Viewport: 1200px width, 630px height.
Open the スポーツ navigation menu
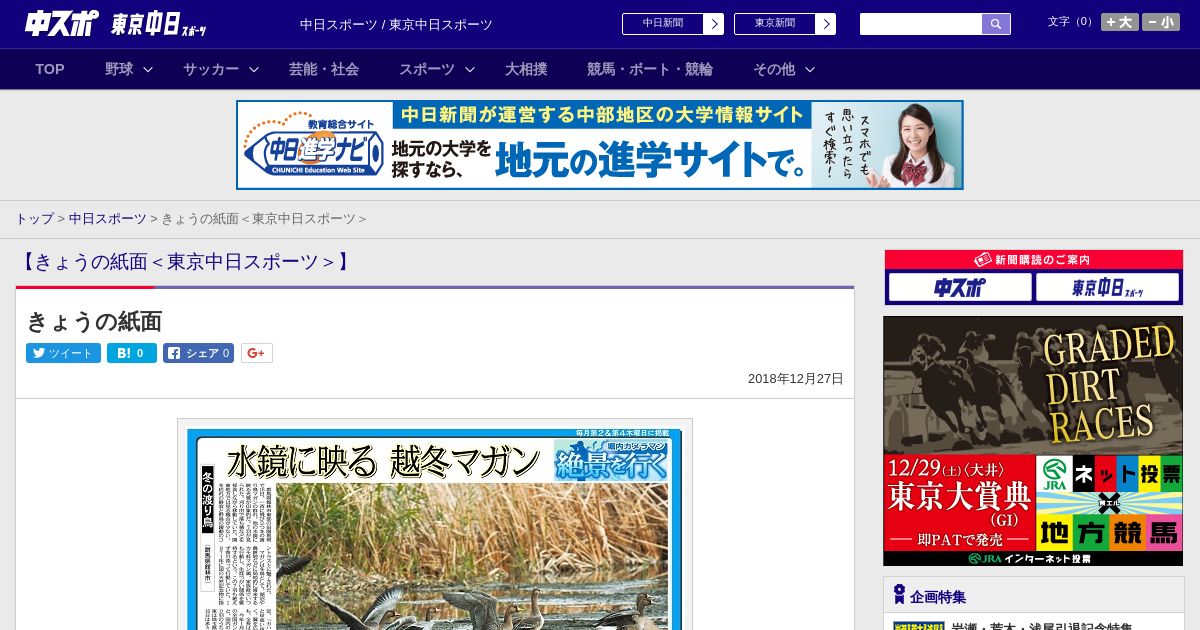[427, 69]
